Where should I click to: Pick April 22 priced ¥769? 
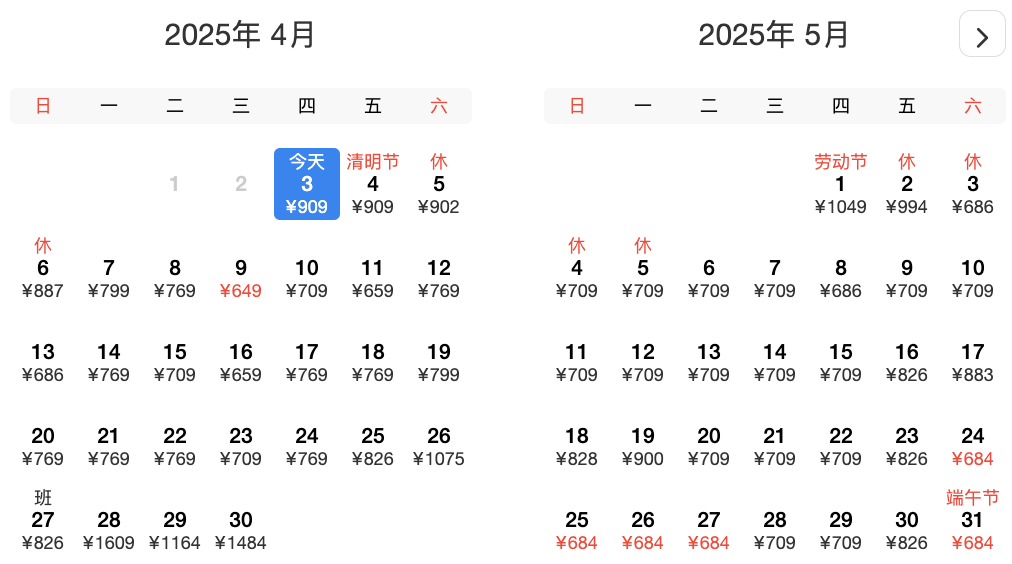[x=175, y=447]
